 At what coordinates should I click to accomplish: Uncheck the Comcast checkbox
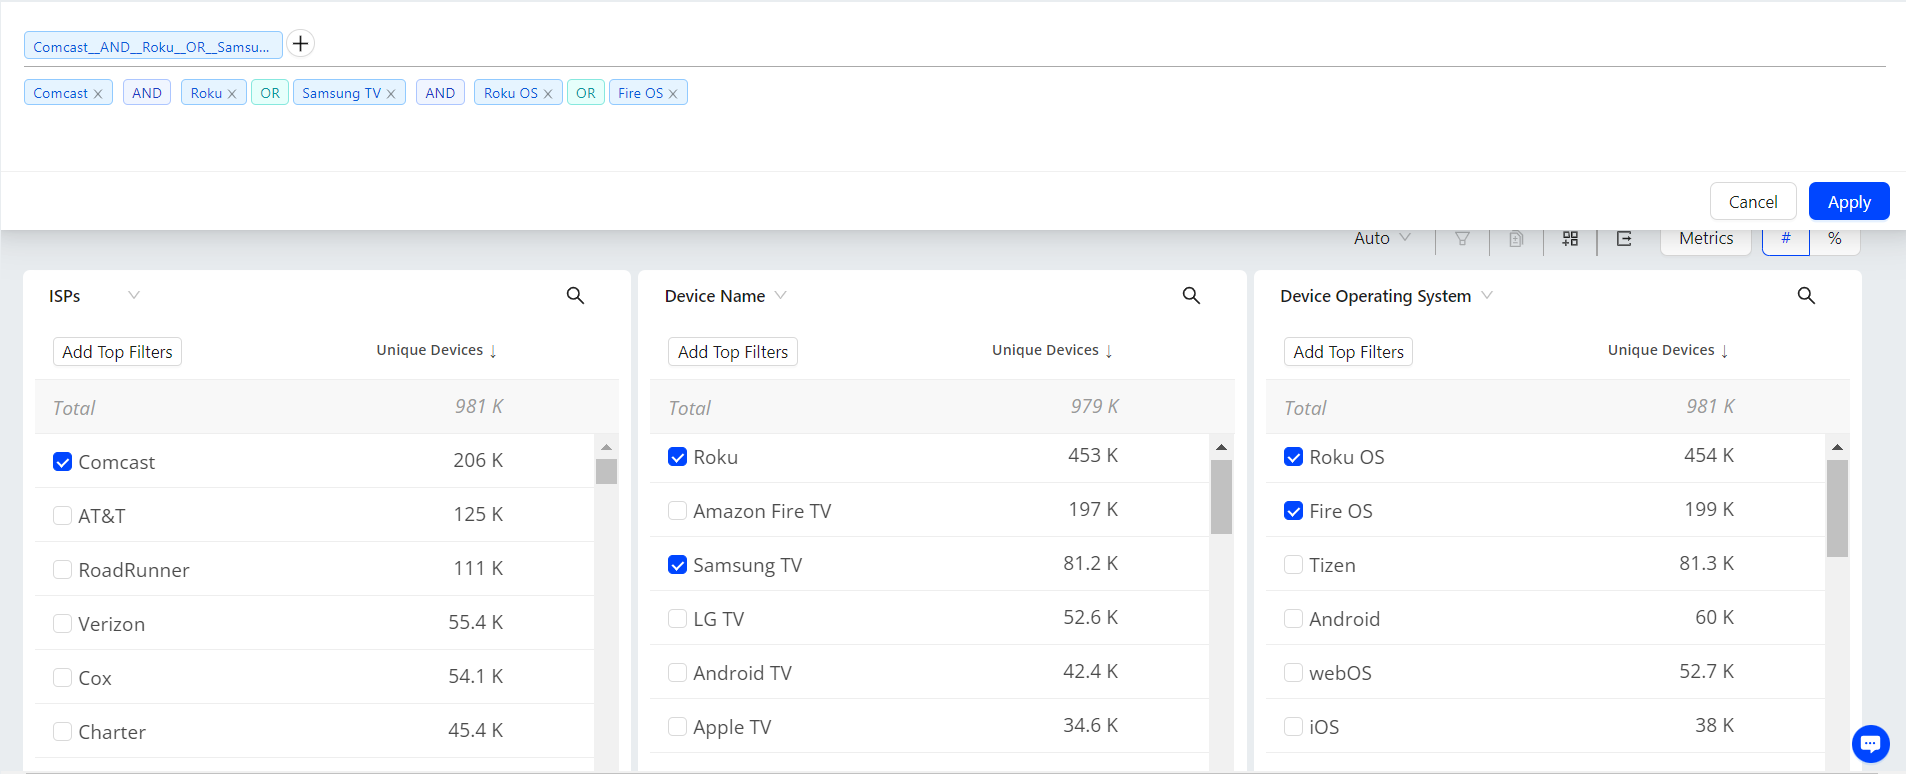click(62, 462)
